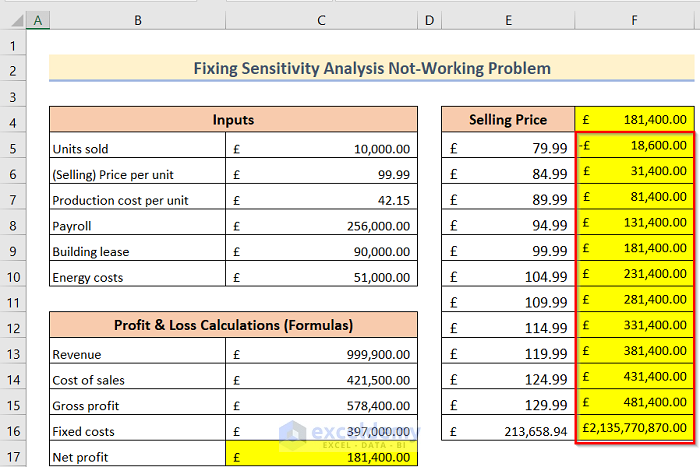
Task: Select the negative 18,600.00 result cell
Action: pyautogui.click(x=634, y=146)
